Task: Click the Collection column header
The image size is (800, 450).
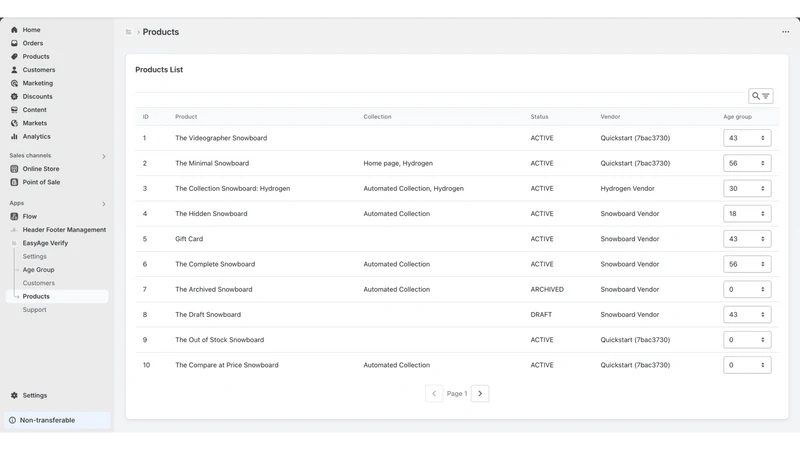Action: (377, 116)
